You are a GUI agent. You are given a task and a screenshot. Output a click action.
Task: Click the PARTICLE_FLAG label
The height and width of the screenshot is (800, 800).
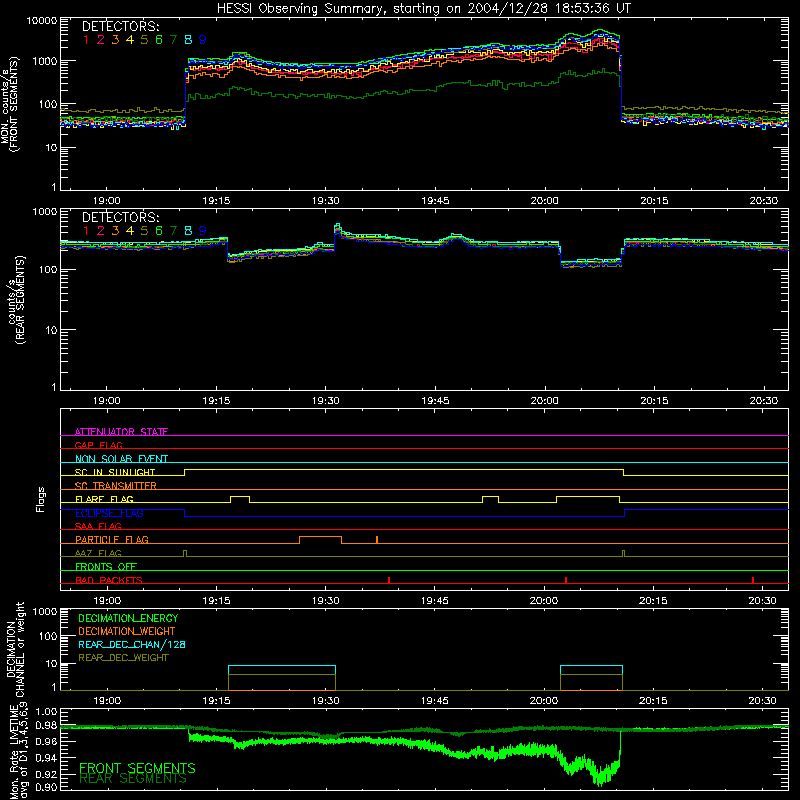tap(112, 539)
